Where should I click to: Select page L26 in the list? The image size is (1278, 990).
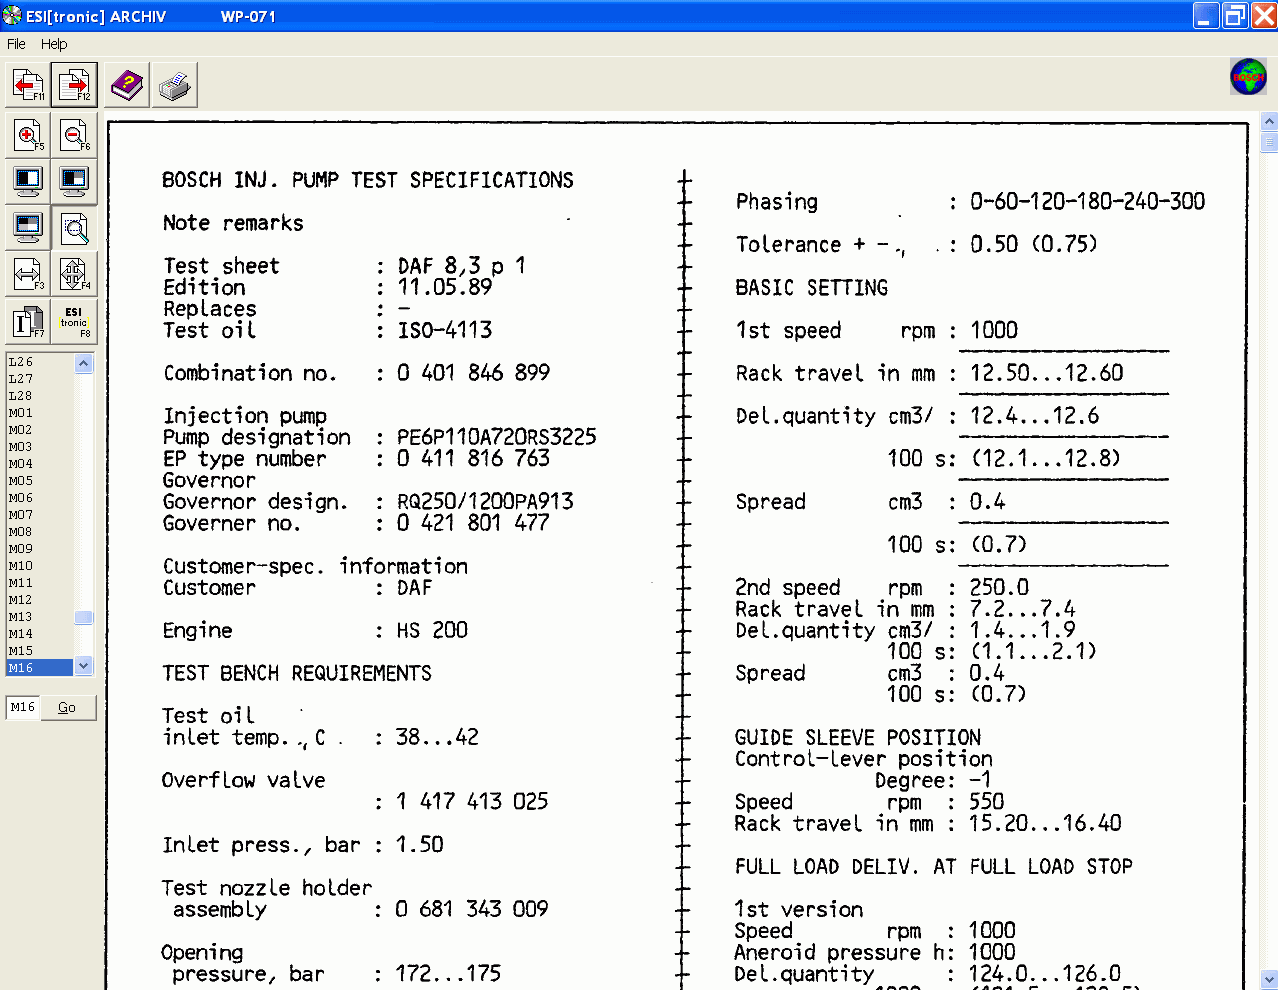(40, 362)
